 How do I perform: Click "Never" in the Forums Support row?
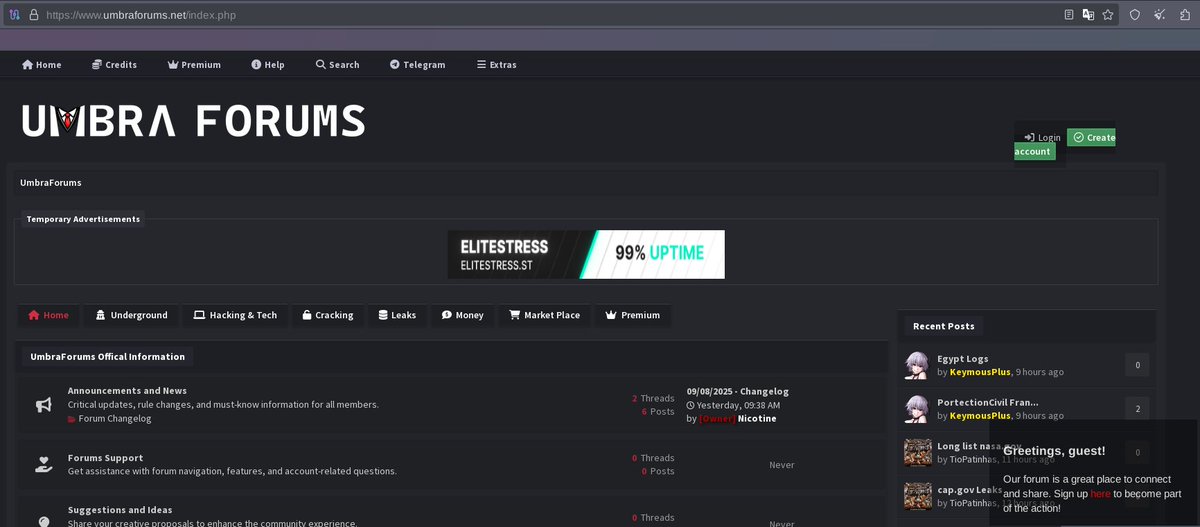pyautogui.click(x=782, y=465)
